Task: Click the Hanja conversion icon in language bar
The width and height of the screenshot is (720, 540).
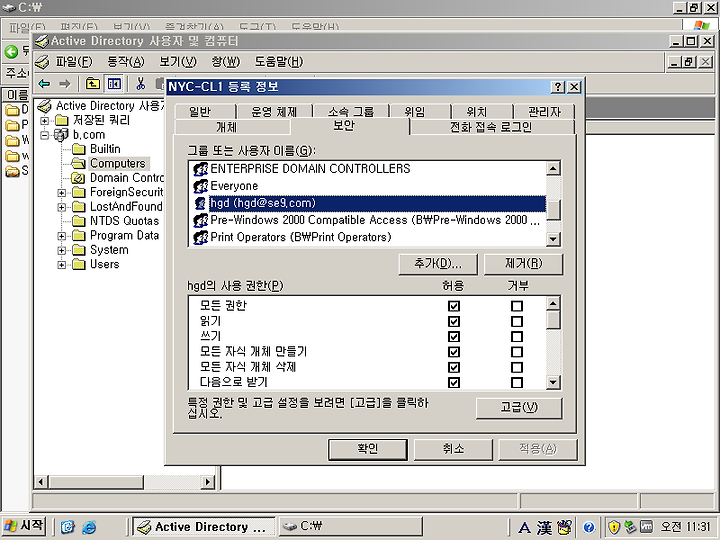Action: point(545,528)
